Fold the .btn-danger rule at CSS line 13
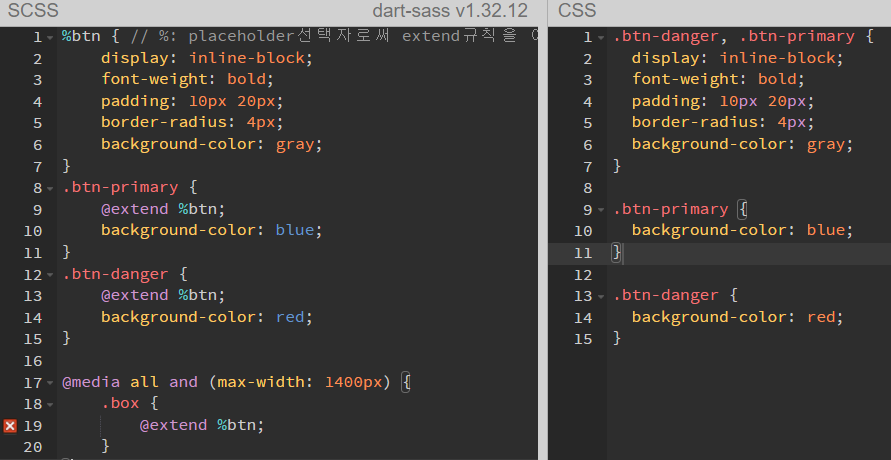 [x=601, y=296]
